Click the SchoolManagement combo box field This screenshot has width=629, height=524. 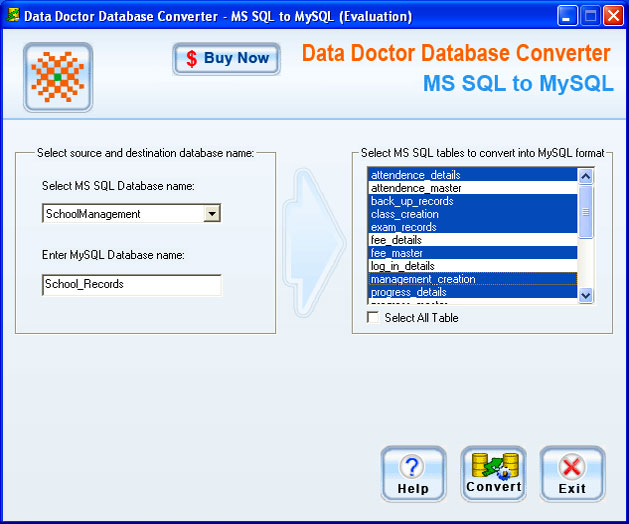[131, 213]
